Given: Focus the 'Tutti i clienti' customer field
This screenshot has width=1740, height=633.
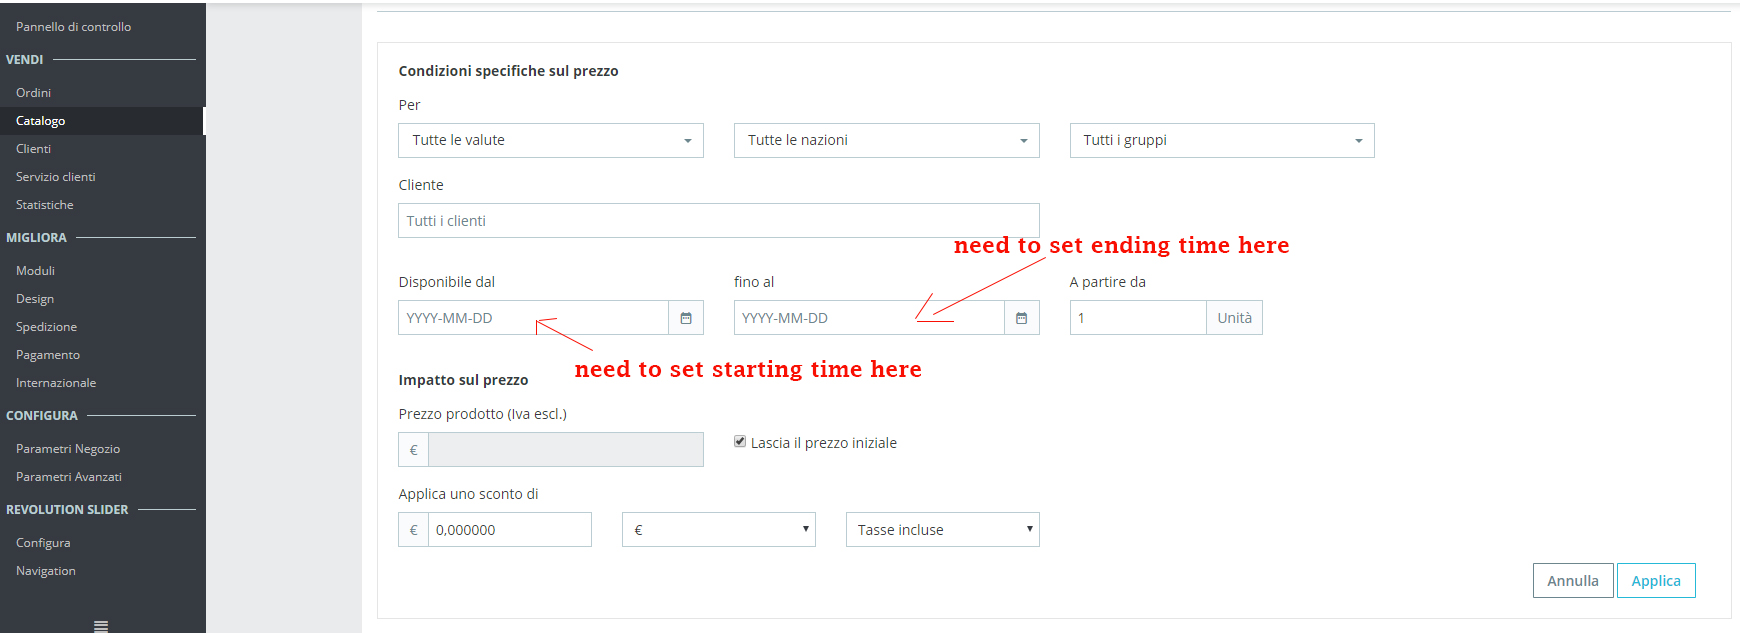Looking at the screenshot, I should click(x=718, y=221).
